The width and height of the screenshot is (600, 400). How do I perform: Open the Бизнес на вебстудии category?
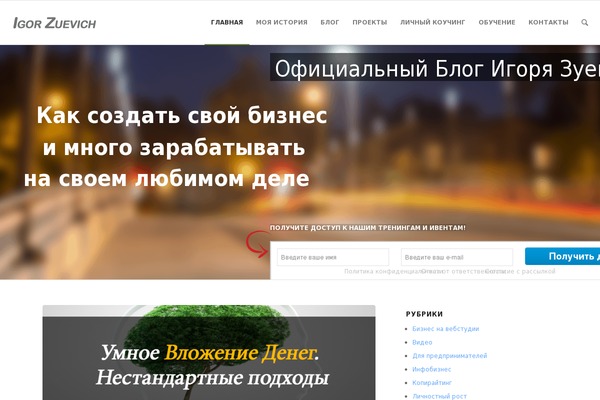tap(445, 329)
